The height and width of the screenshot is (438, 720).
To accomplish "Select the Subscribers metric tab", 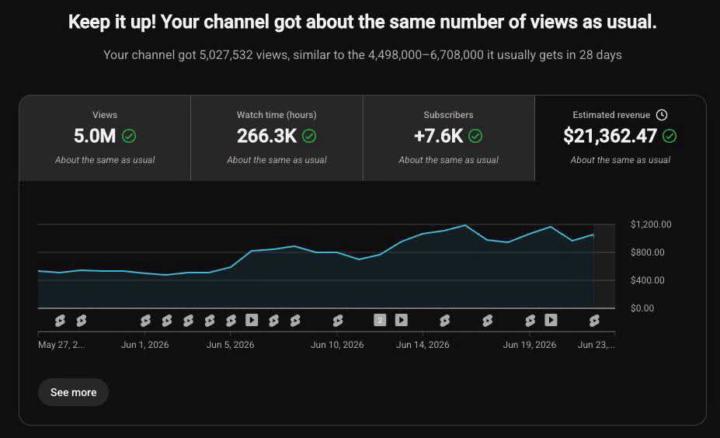I will pyautogui.click(x=449, y=138).
